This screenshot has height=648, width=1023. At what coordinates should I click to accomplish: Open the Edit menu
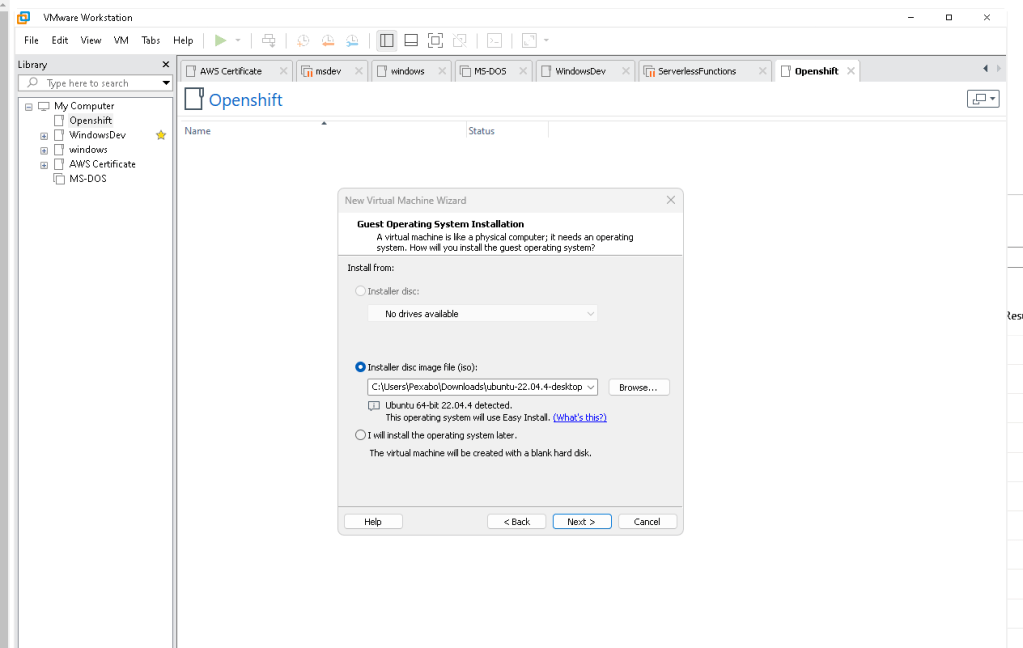point(60,40)
